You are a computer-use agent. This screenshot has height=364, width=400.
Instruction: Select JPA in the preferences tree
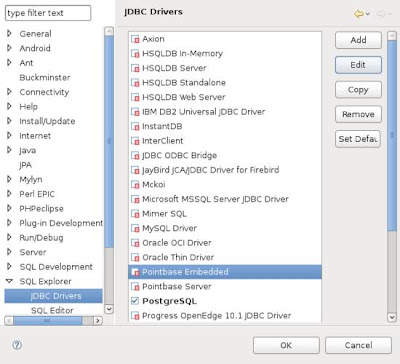coord(25,165)
